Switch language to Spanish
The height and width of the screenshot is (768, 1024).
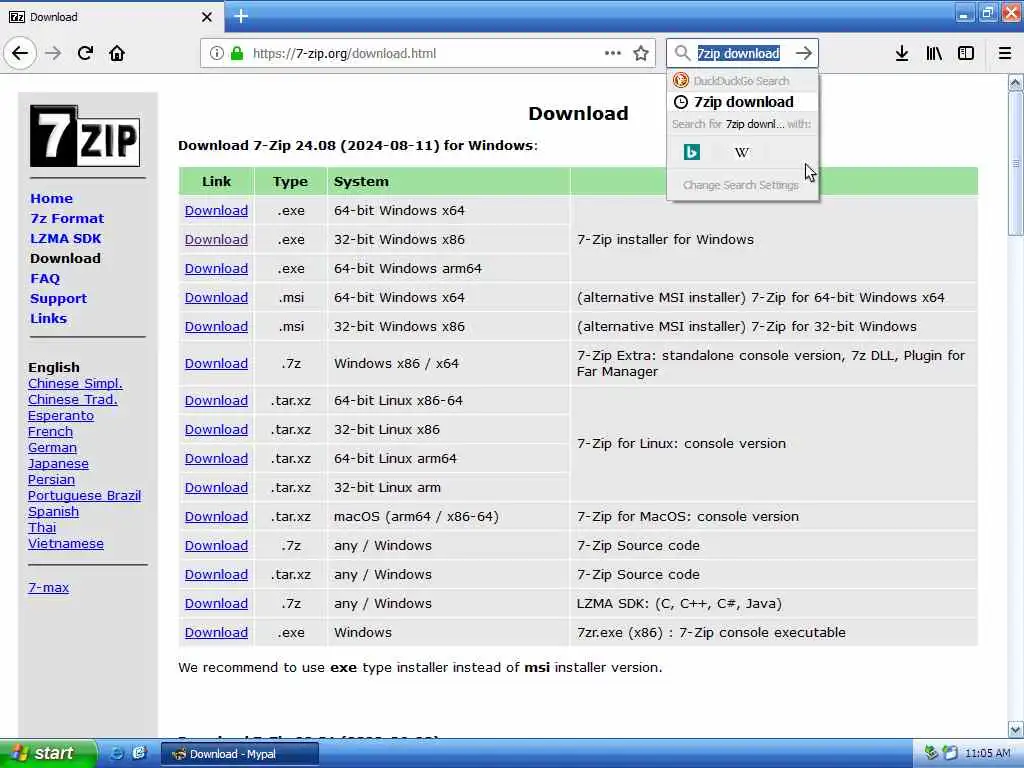pyautogui.click(x=53, y=511)
